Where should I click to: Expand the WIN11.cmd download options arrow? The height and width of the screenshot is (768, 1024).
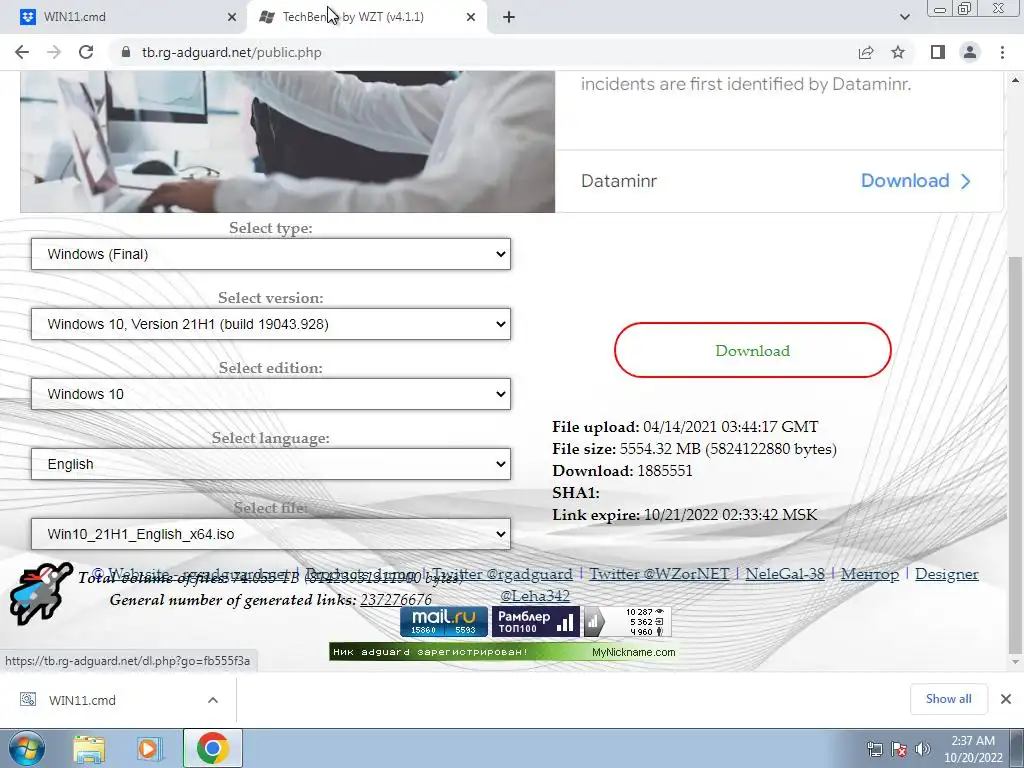coord(213,700)
